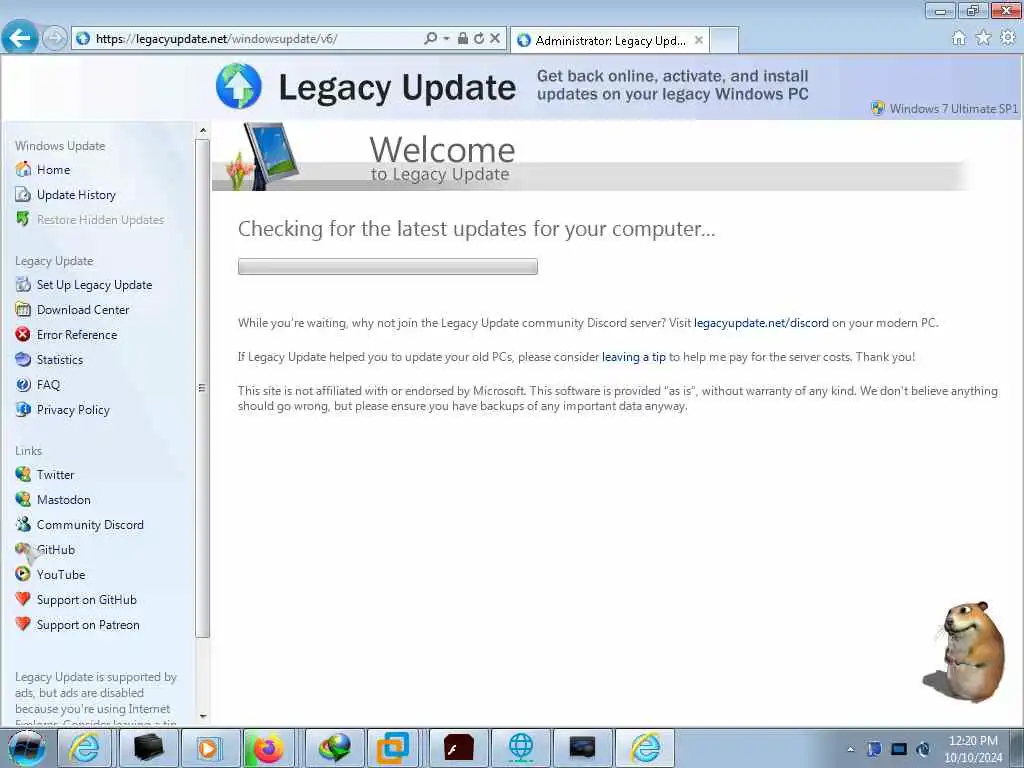Click the YouTube play icon
The width and height of the screenshot is (1024, 768).
[23, 574]
